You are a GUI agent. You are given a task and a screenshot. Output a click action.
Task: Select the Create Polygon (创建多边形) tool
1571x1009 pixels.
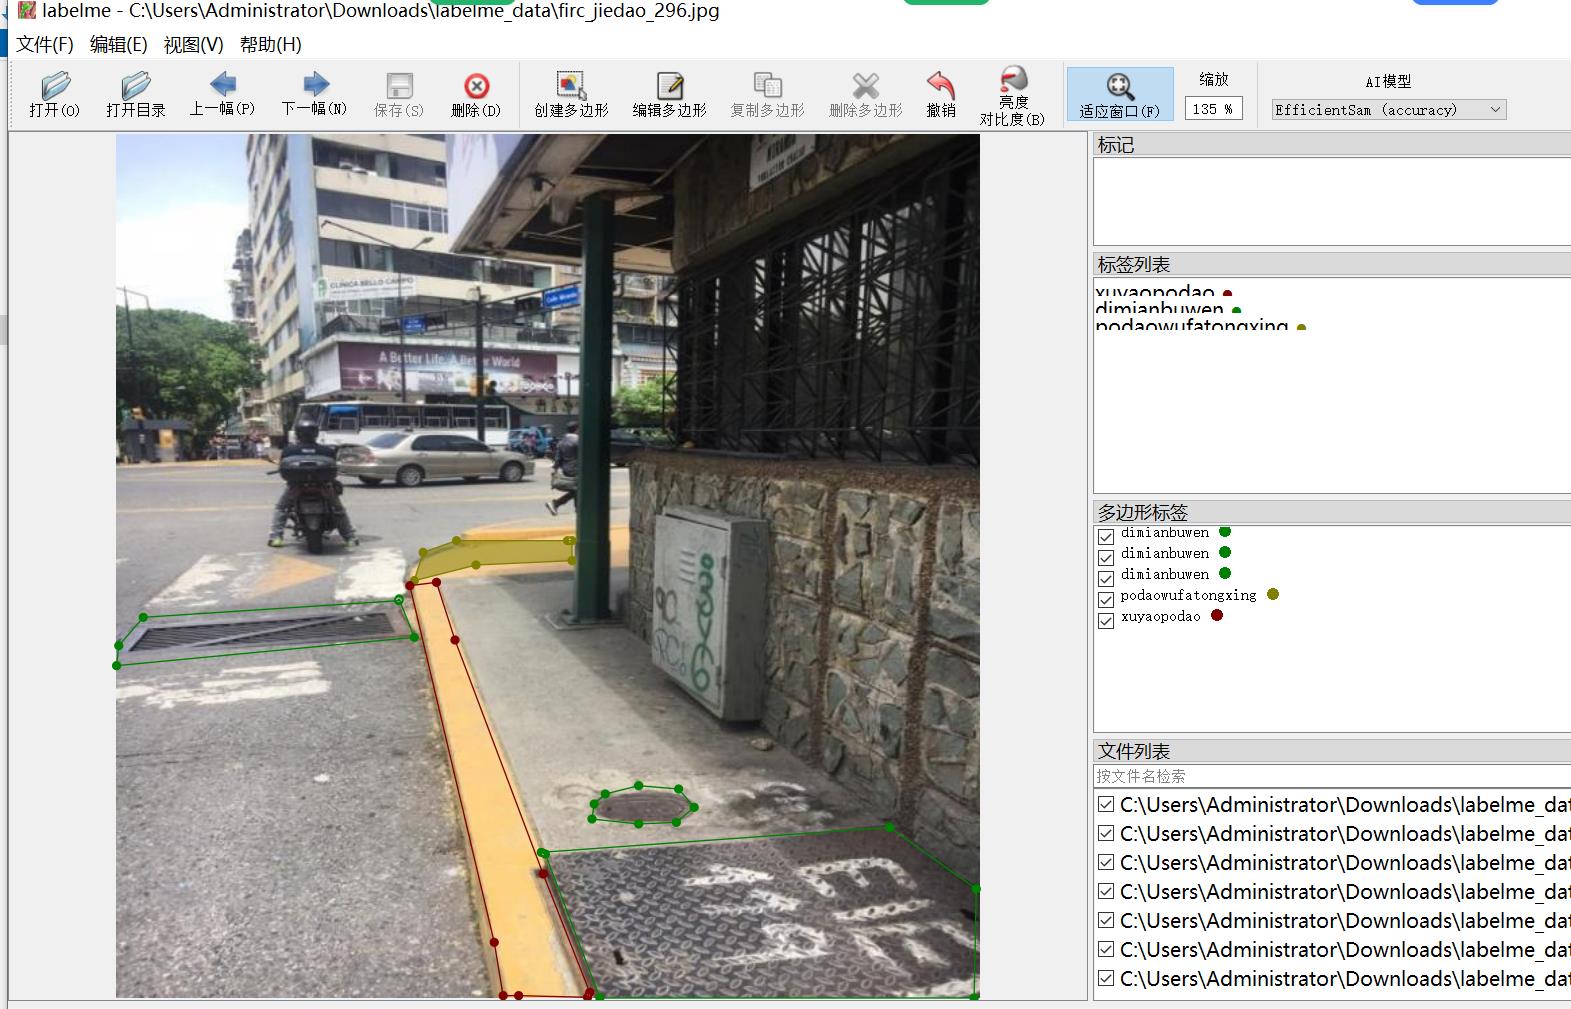tap(571, 94)
